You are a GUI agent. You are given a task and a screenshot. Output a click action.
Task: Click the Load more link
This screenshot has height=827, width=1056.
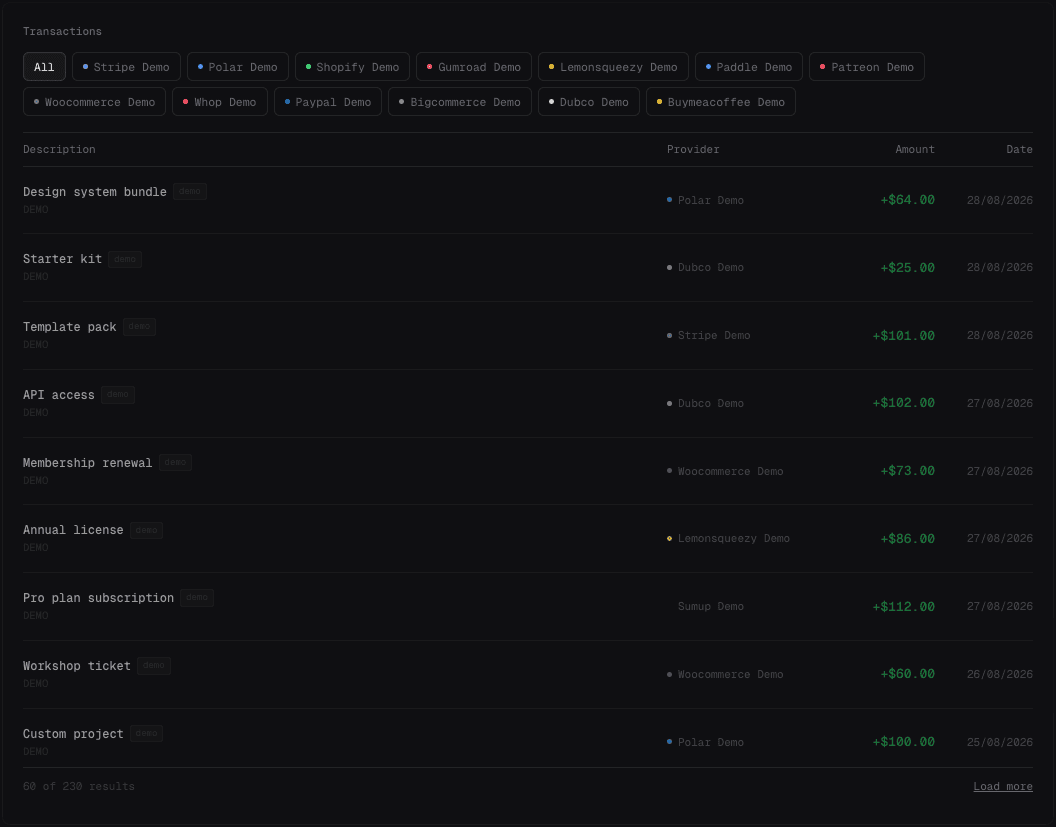(1002, 786)
